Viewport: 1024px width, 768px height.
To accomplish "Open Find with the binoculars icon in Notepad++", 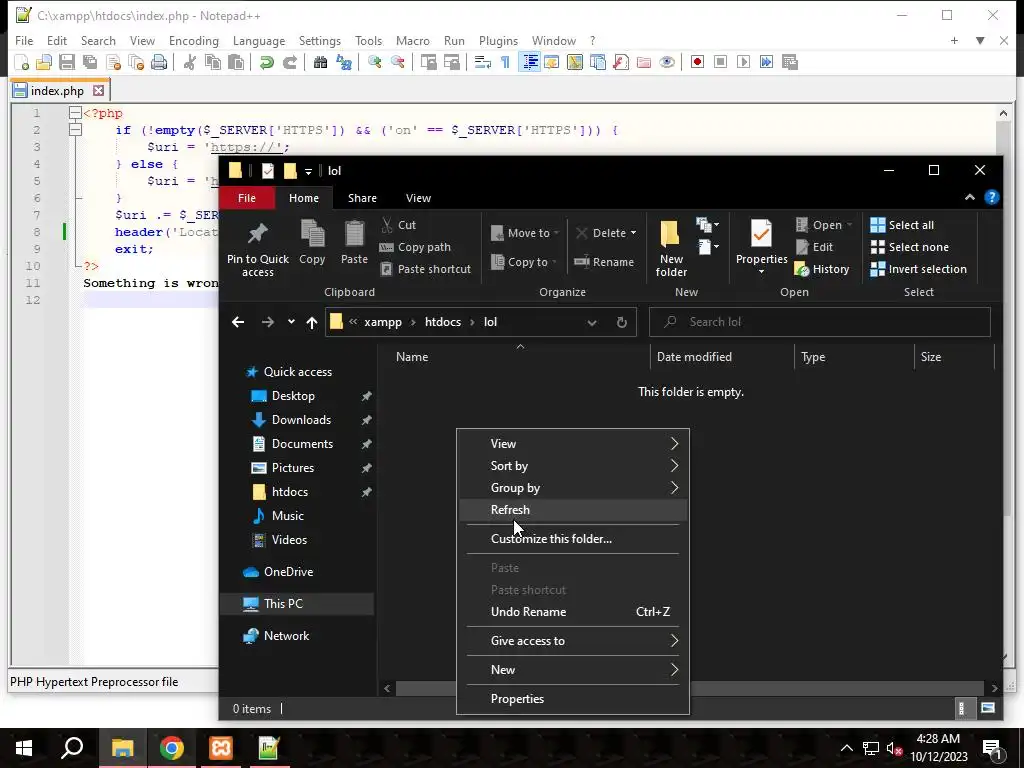I will coord(320,63).
